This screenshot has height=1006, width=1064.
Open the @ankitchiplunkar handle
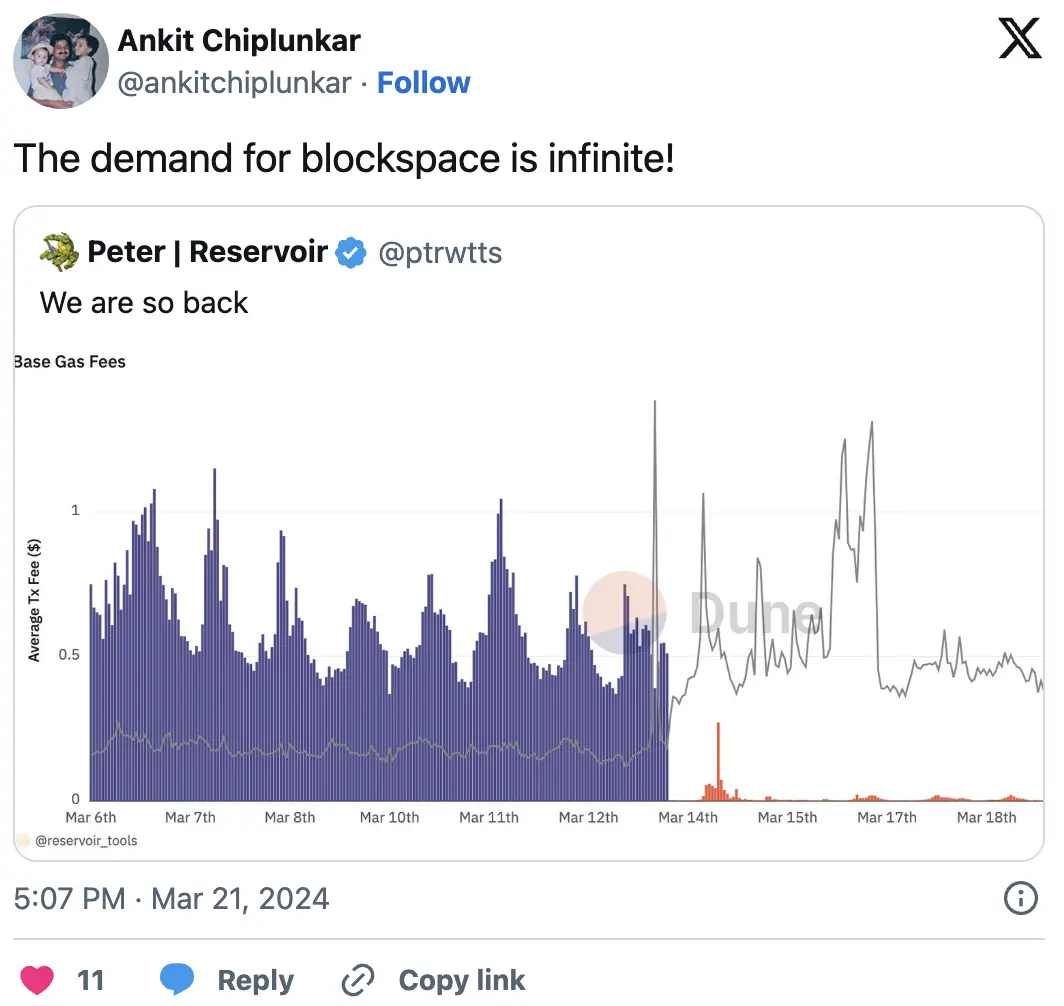pyautogui.click(x=234, y=83)
